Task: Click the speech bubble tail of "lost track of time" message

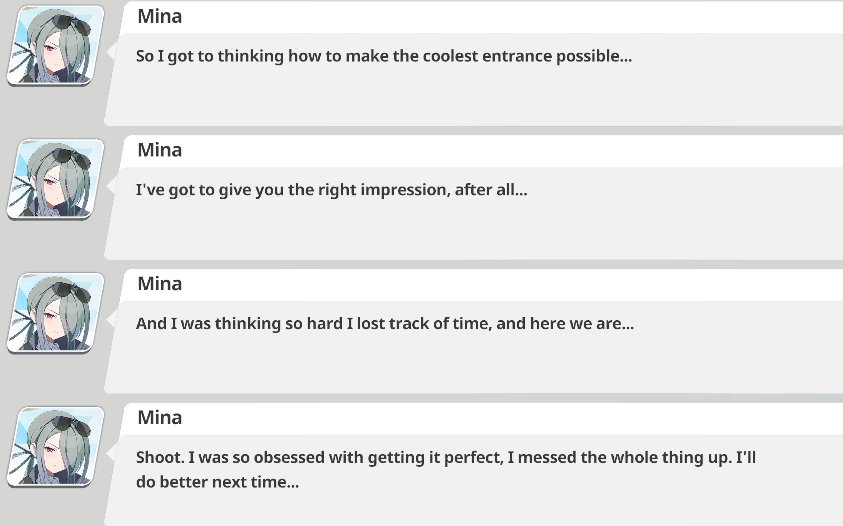Action: click(112, 318)
